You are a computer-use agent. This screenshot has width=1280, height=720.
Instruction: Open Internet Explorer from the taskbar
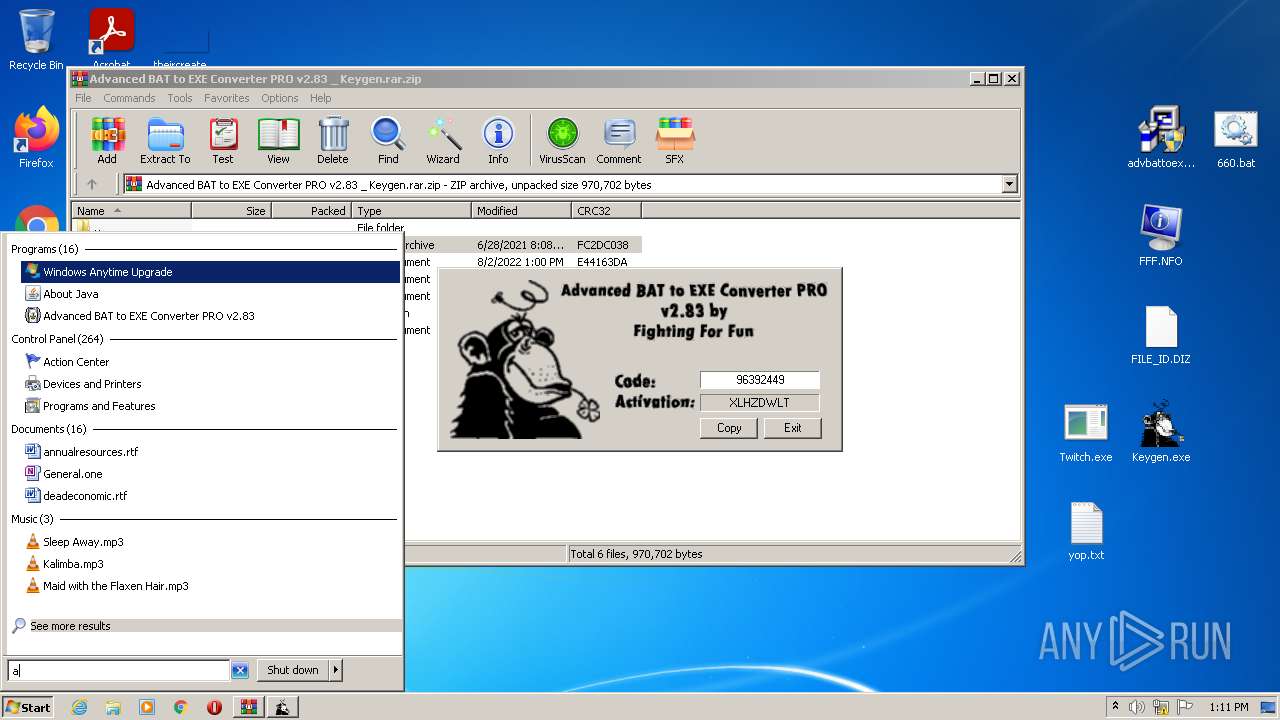[79, 707]
